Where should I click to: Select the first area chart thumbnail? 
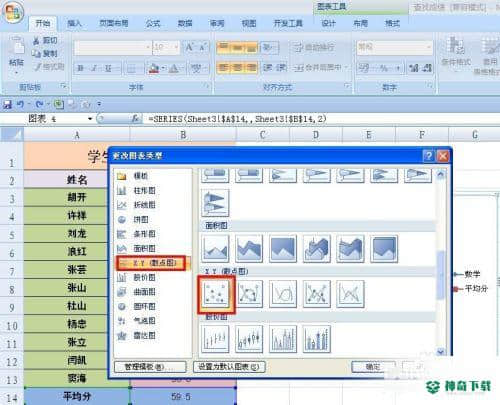tap(215, 249)
